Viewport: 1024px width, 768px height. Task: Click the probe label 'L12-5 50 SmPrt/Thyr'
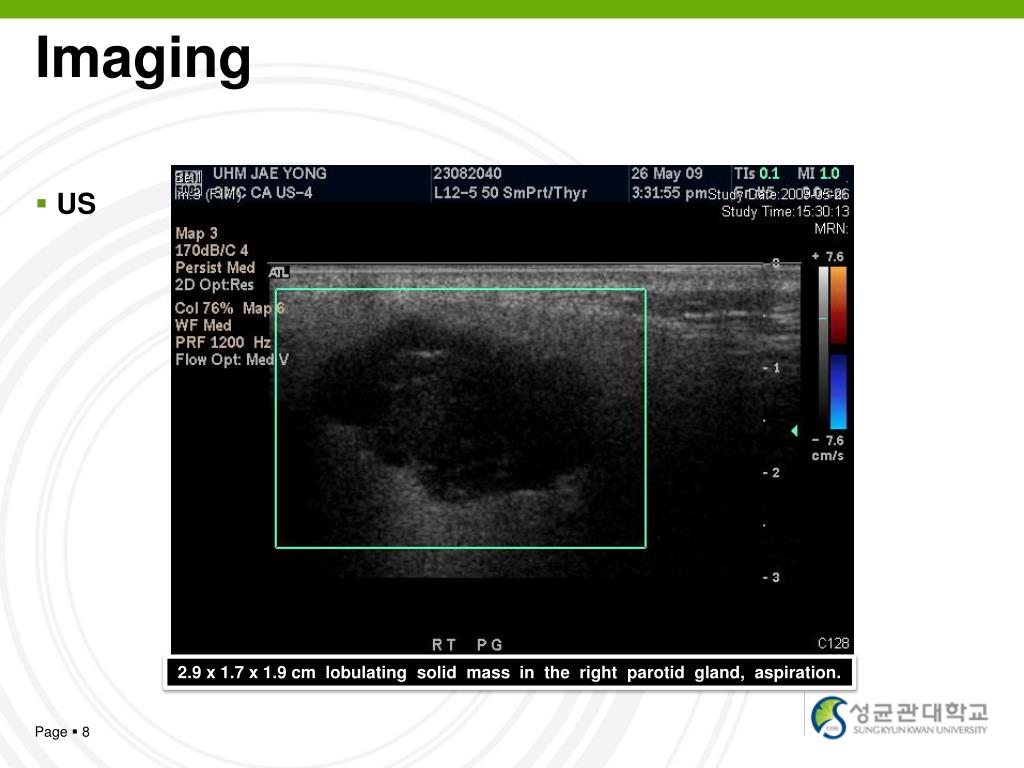coord(510,193)
